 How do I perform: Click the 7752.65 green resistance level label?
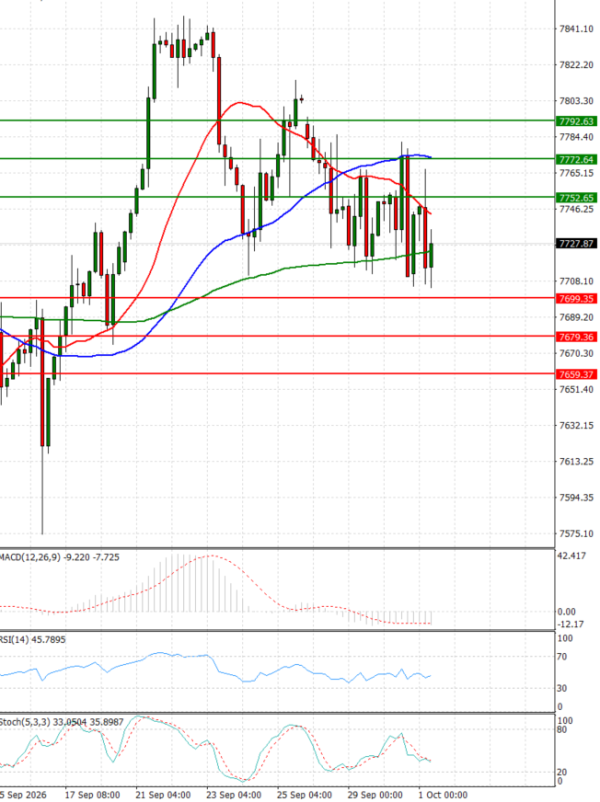576,198
